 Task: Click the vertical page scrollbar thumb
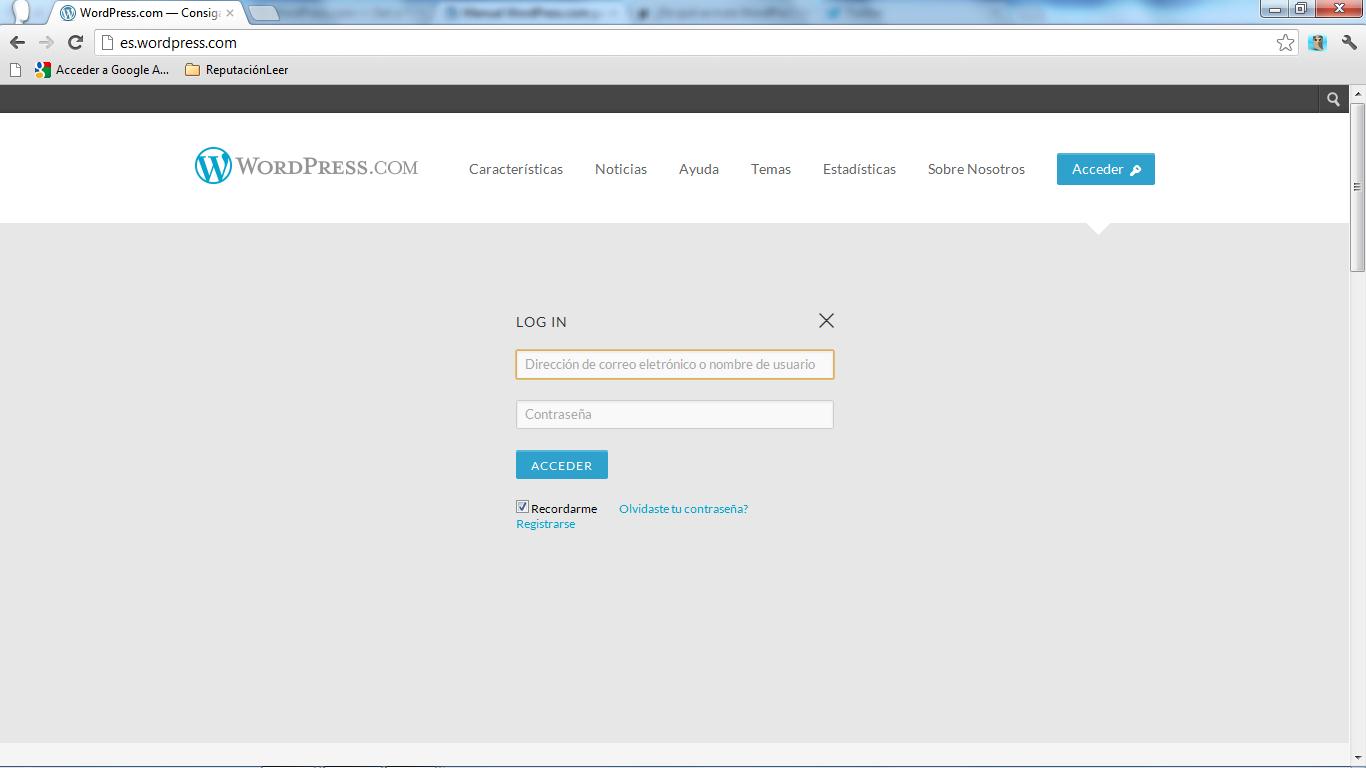(1357, 187)
